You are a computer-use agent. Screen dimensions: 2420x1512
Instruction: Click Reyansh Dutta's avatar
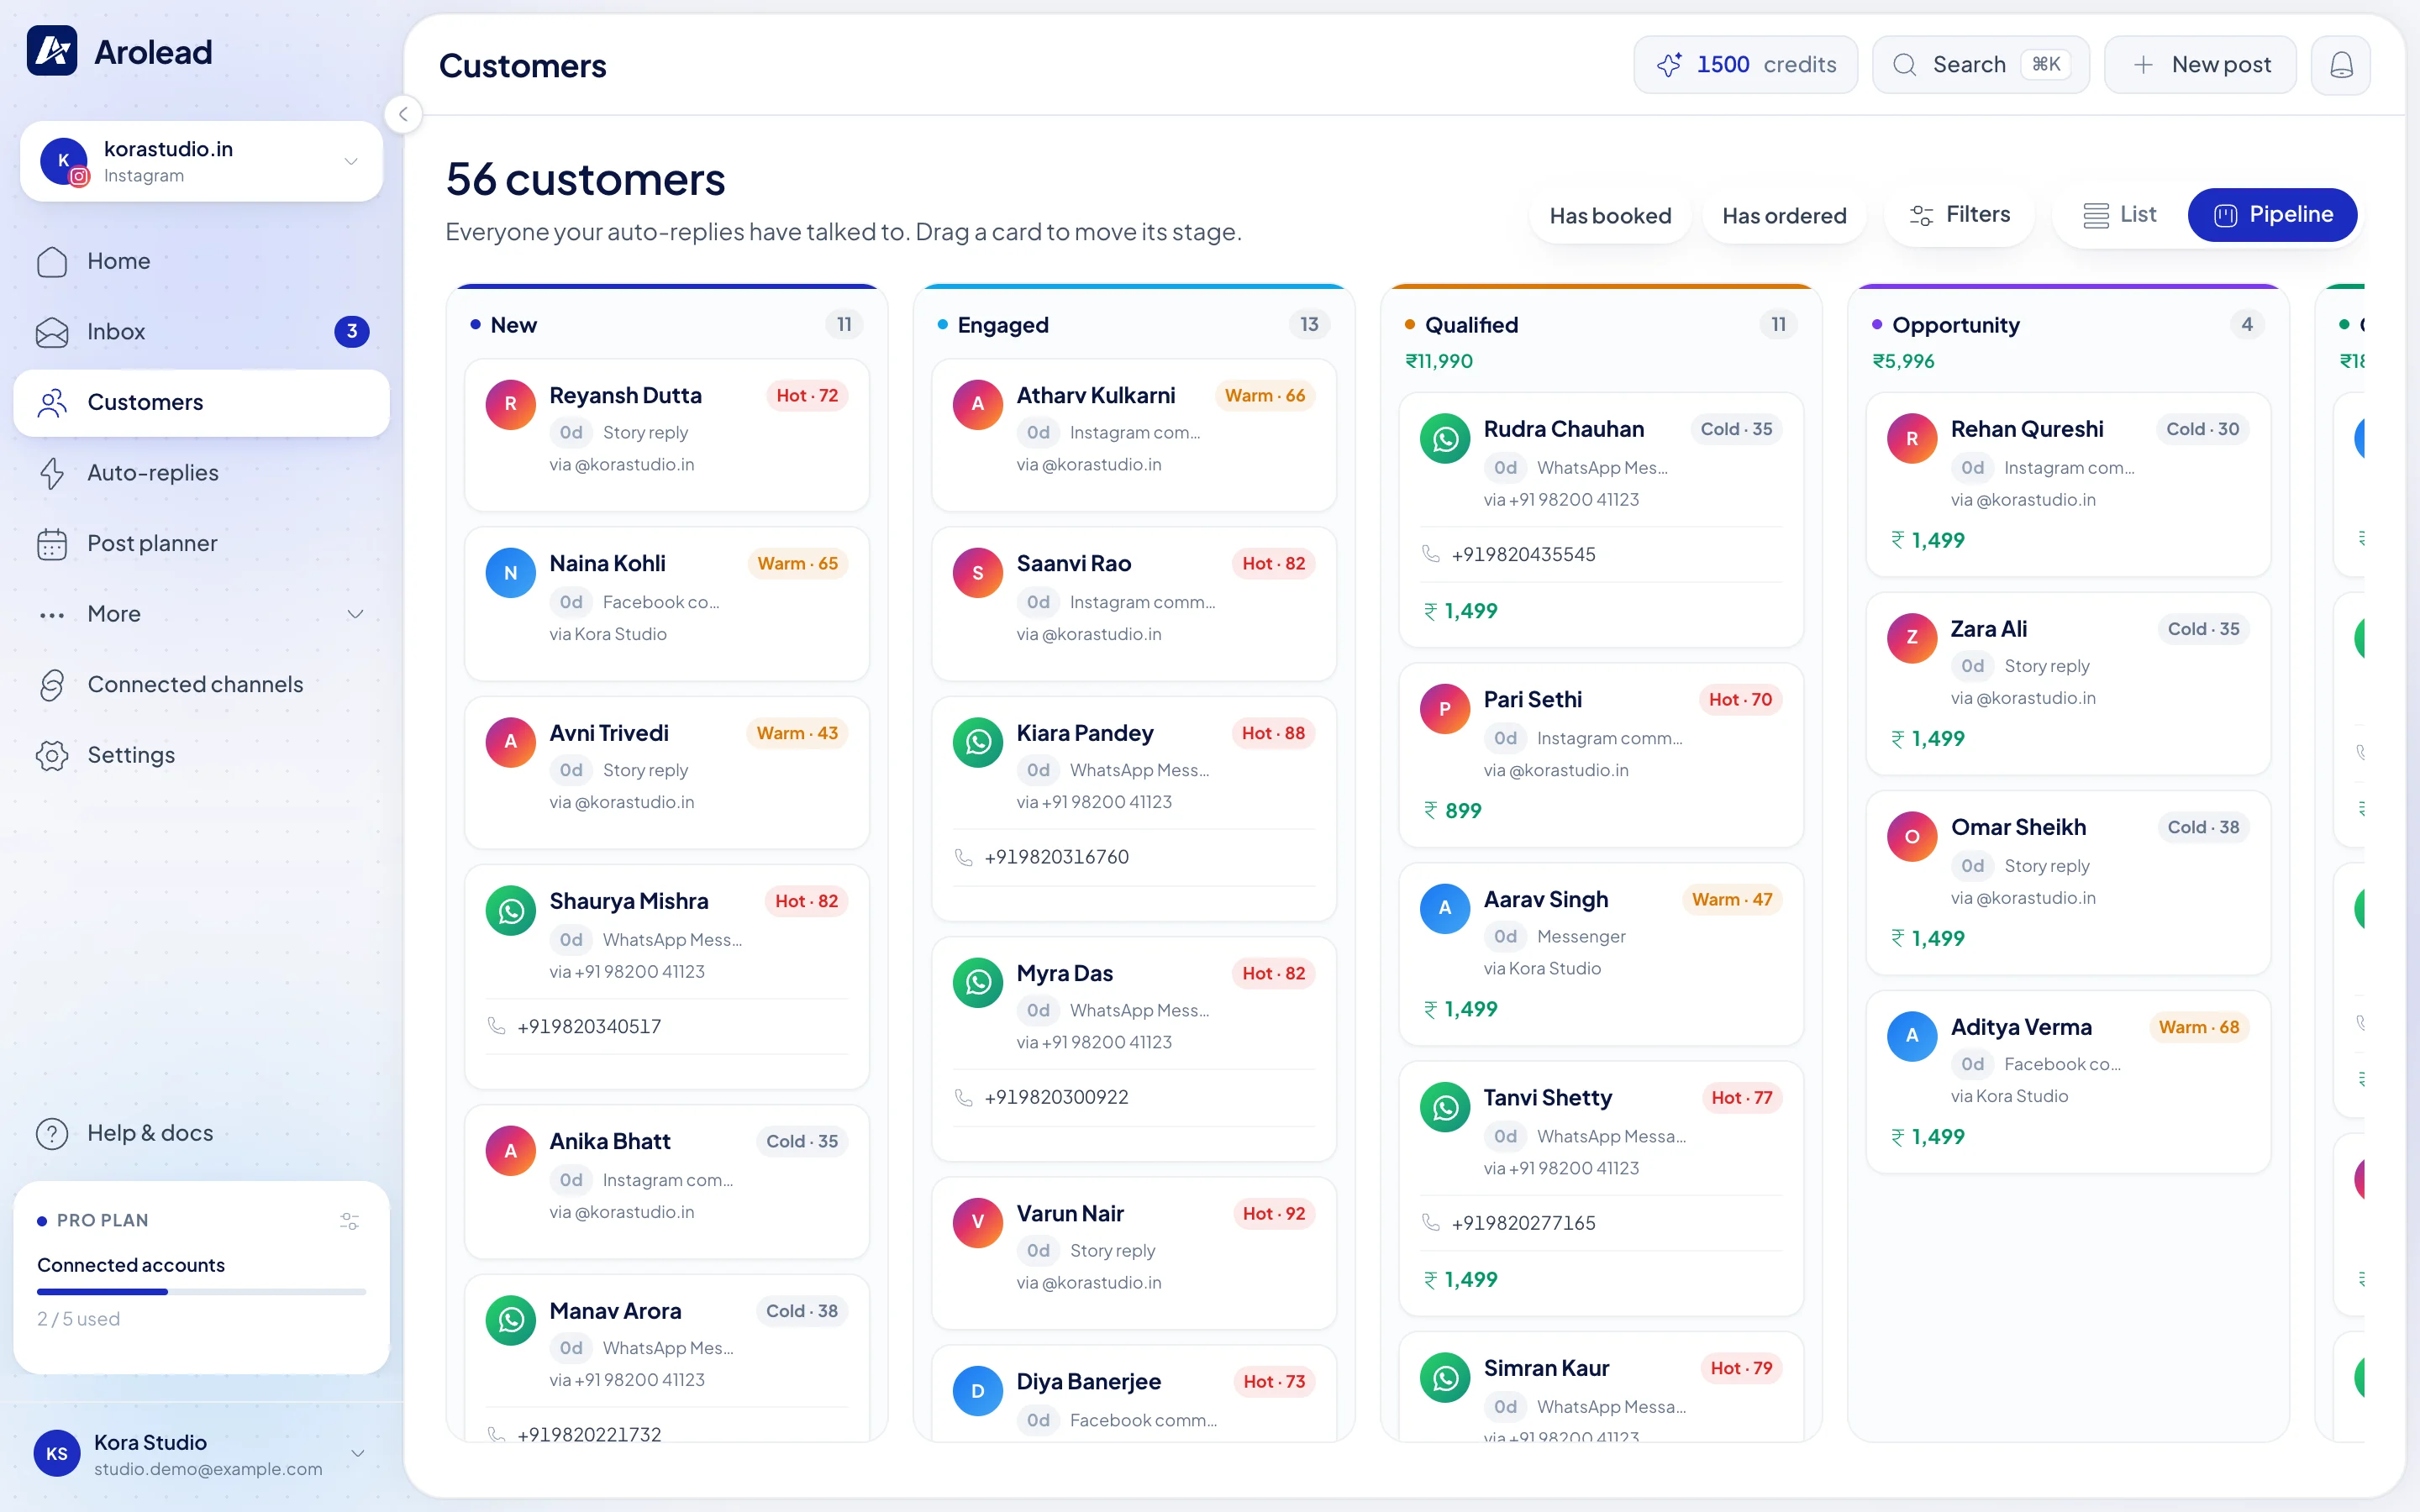tap(511, 405)
